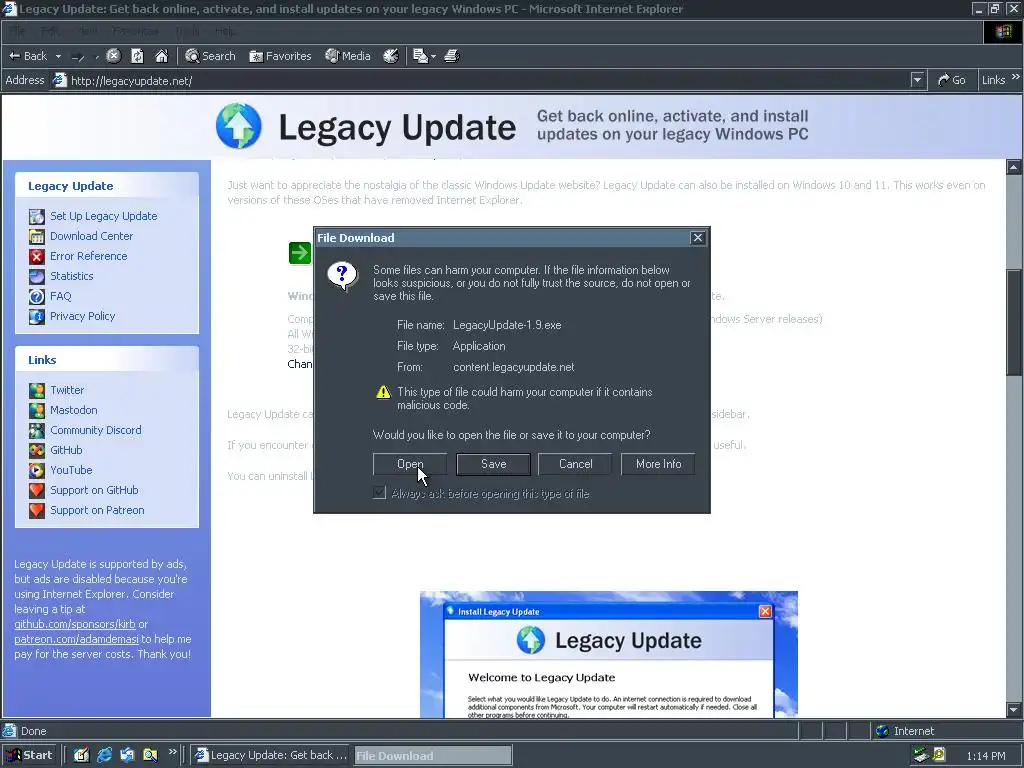
Task: Click the Privacy Policy sidebar icon
Action: 37,317
